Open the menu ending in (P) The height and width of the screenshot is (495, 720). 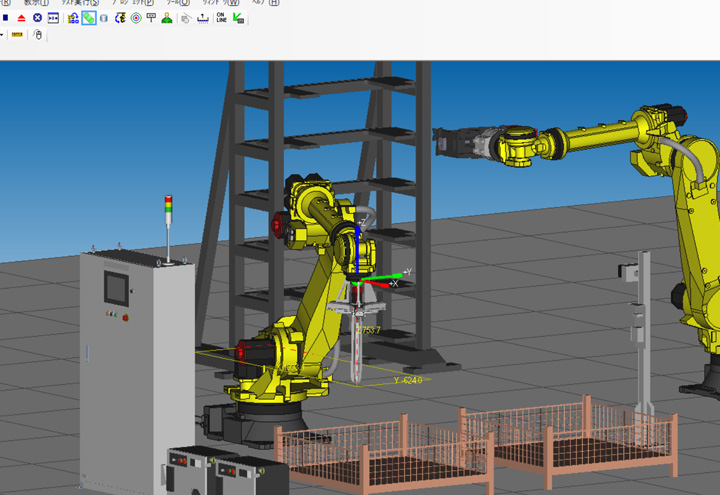click(133, 2)
